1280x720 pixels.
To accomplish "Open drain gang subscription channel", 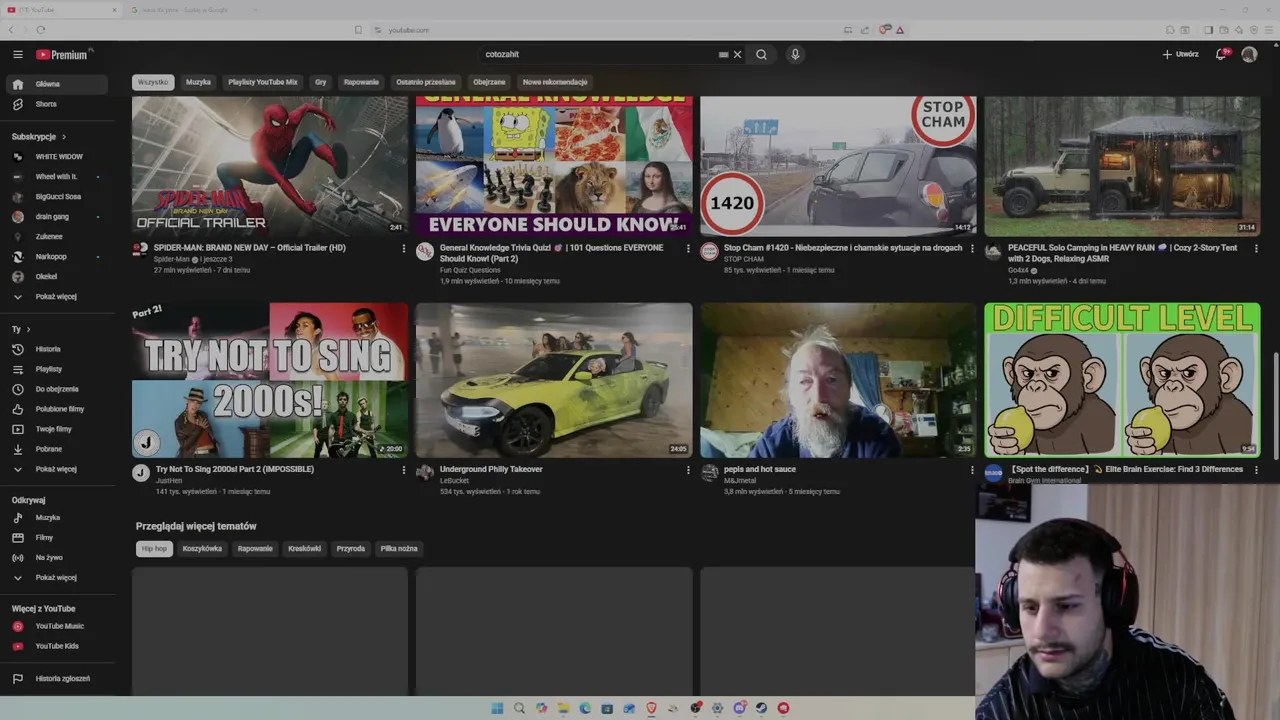I will point(56,217).
